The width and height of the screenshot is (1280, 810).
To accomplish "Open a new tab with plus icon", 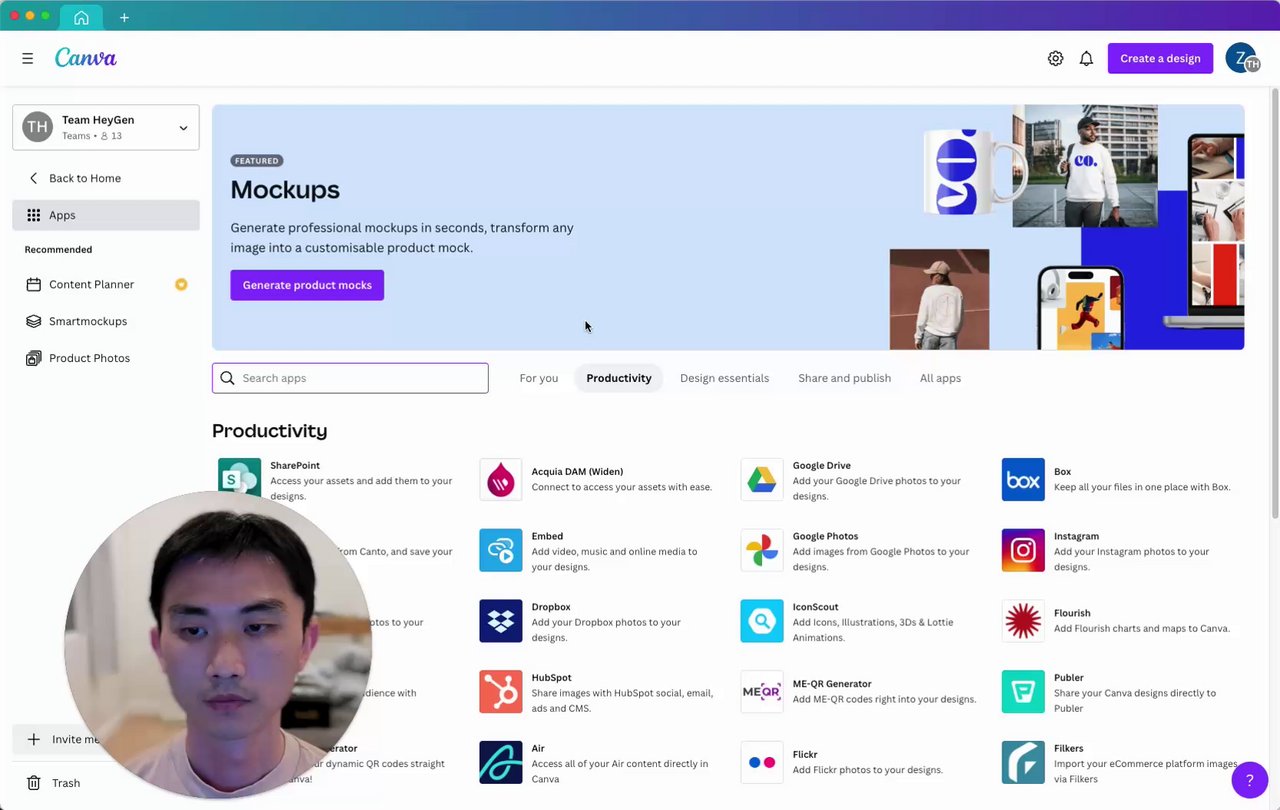I will click(124, 17).
